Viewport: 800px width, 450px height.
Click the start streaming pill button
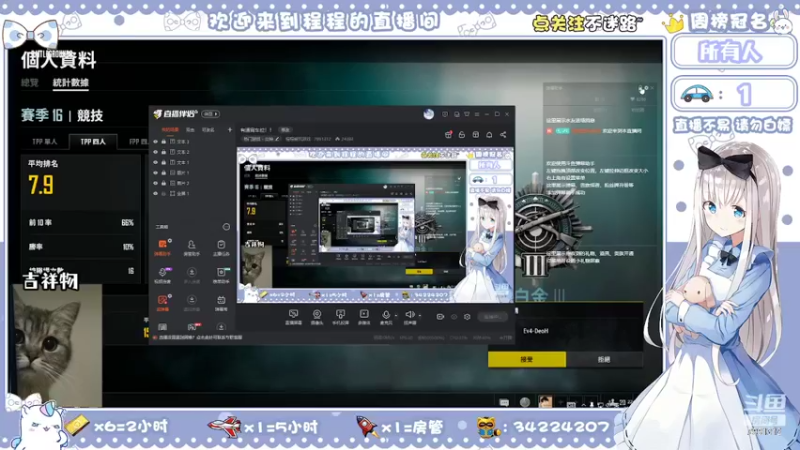pos(492,317)
